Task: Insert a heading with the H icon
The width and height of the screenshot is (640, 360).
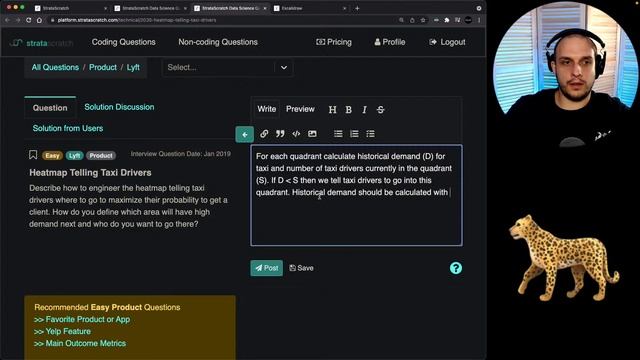Action: click(333, 109)
